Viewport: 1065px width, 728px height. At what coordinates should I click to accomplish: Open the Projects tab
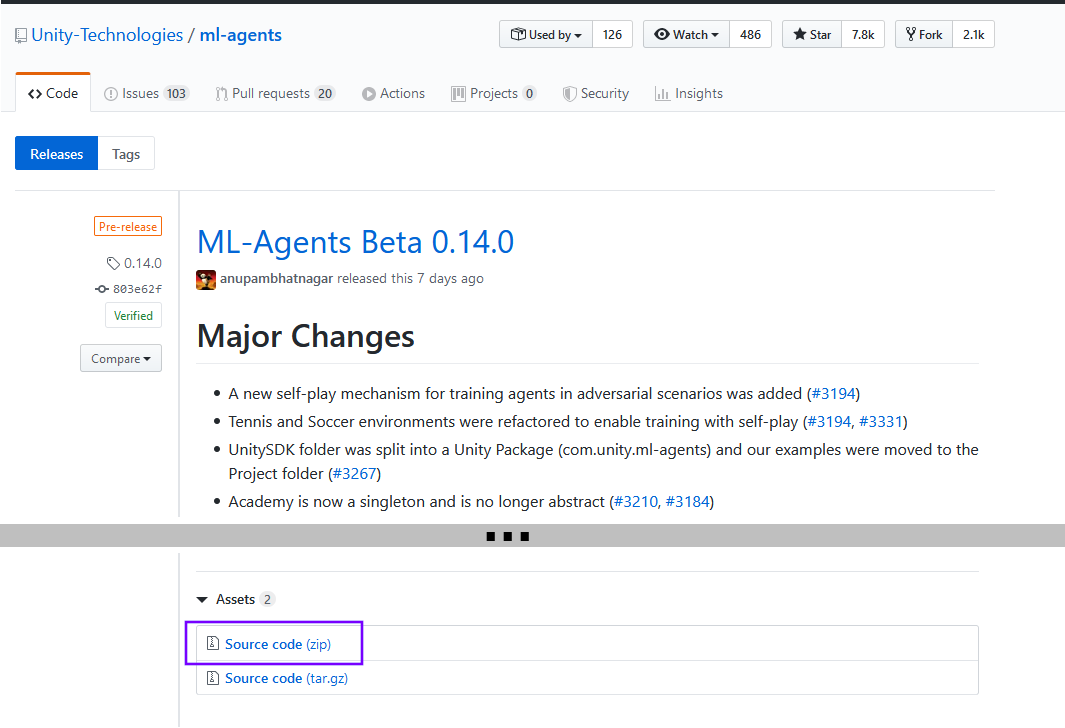[x=494, y=94]
